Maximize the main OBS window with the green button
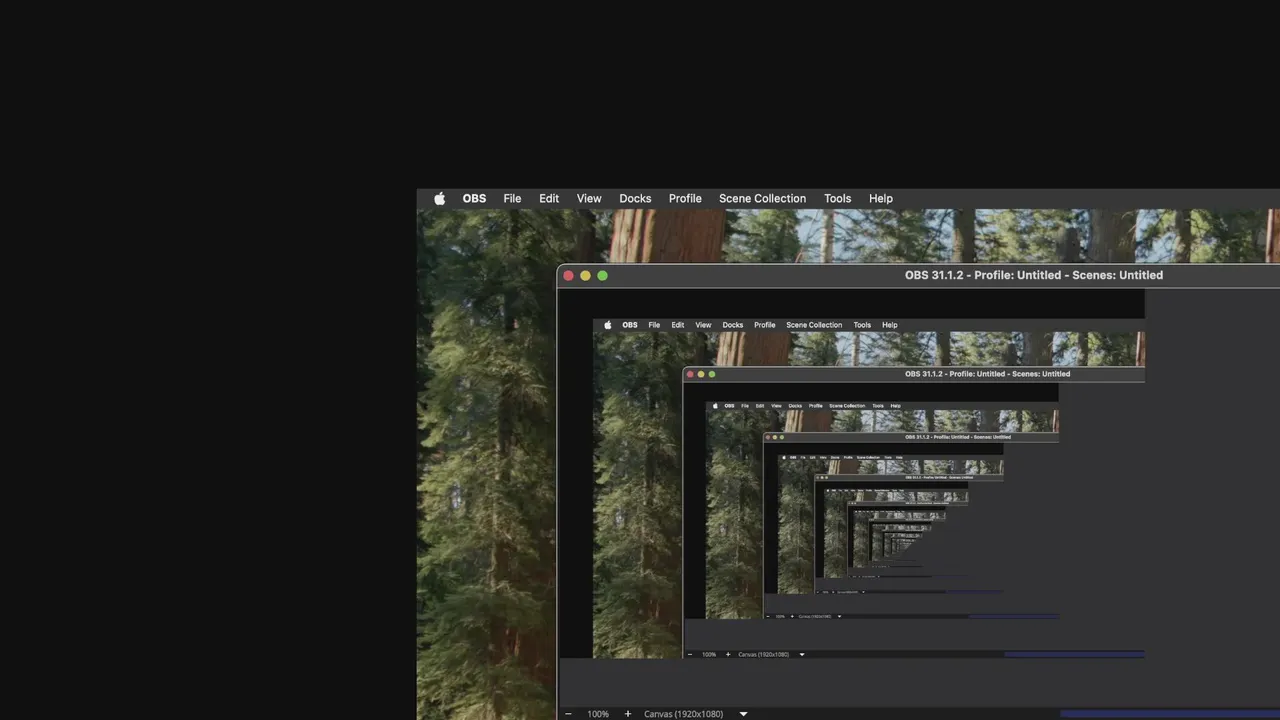 pos(603,275)
